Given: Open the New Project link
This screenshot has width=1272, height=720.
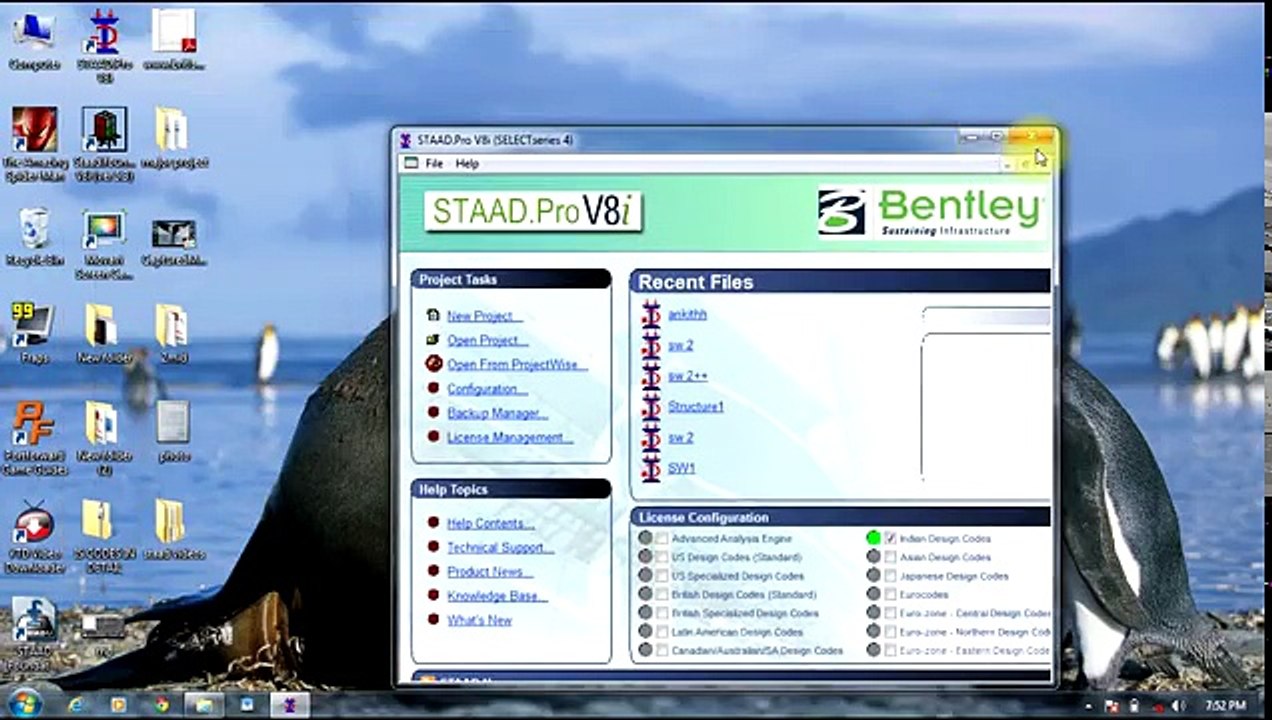Looking at the screenshot, I should tap(484, 316).
